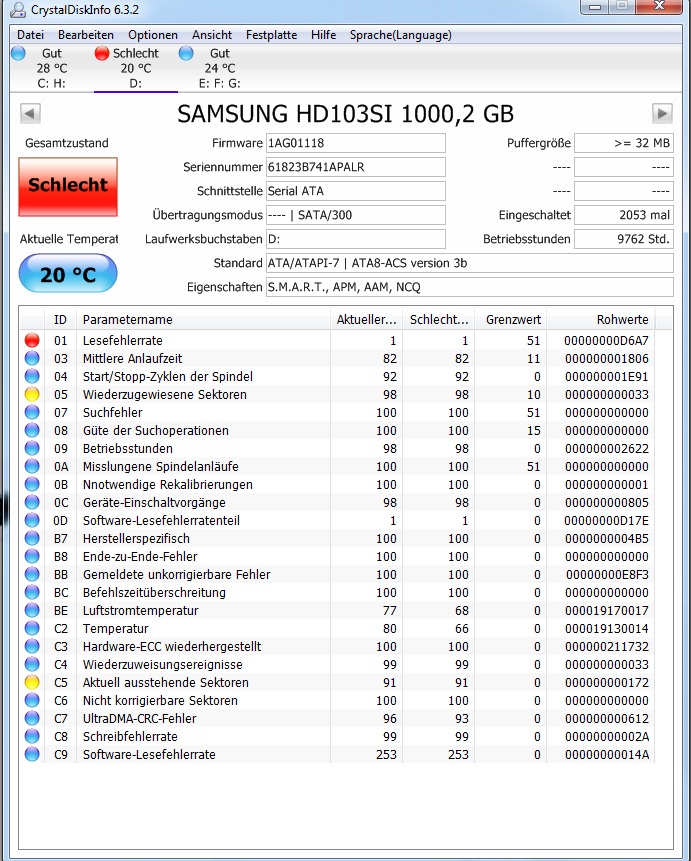The width and height of the screenshot is (691, 861).
Task: Select raw value 000000000172
Action: coord(607,683)
